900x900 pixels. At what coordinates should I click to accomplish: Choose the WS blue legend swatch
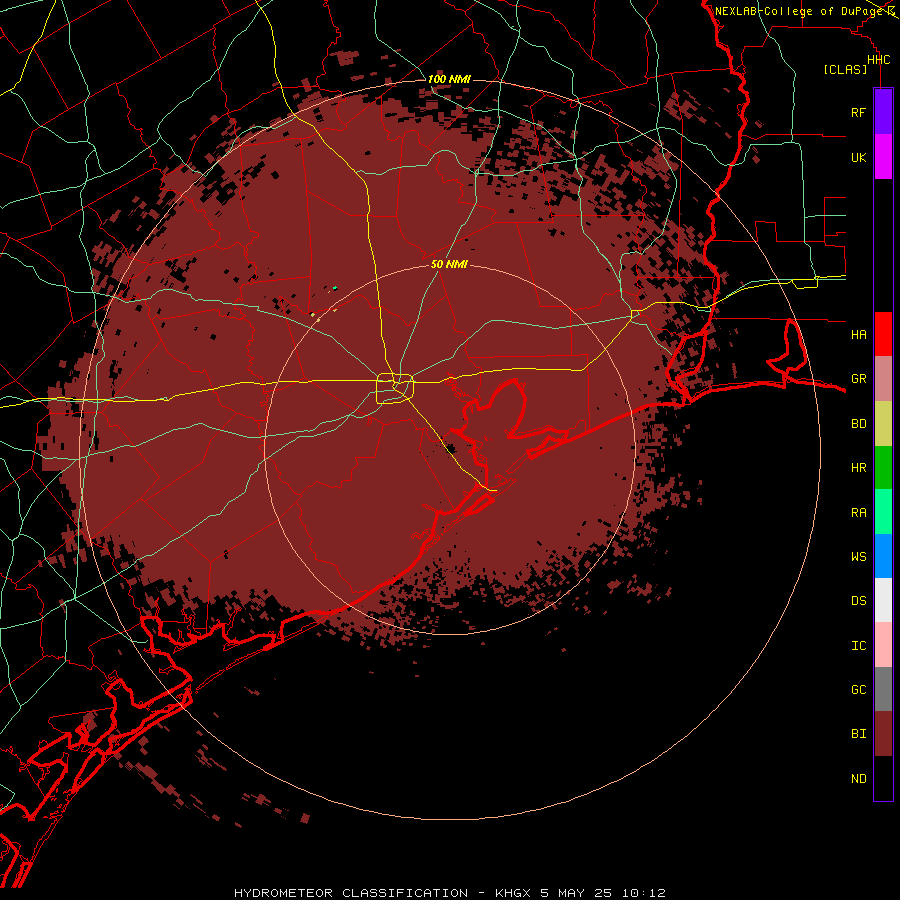point(883,556)
